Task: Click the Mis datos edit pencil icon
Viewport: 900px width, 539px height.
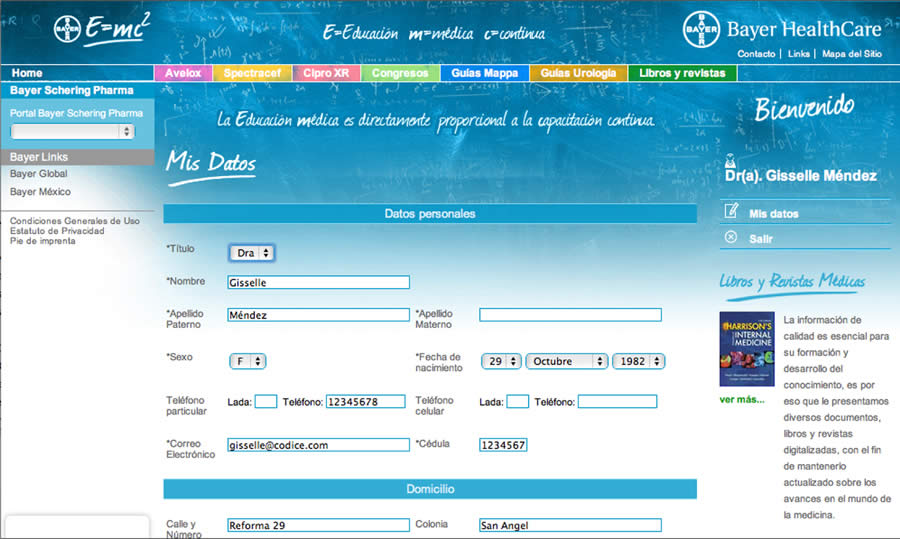Action: pos(731,211)
